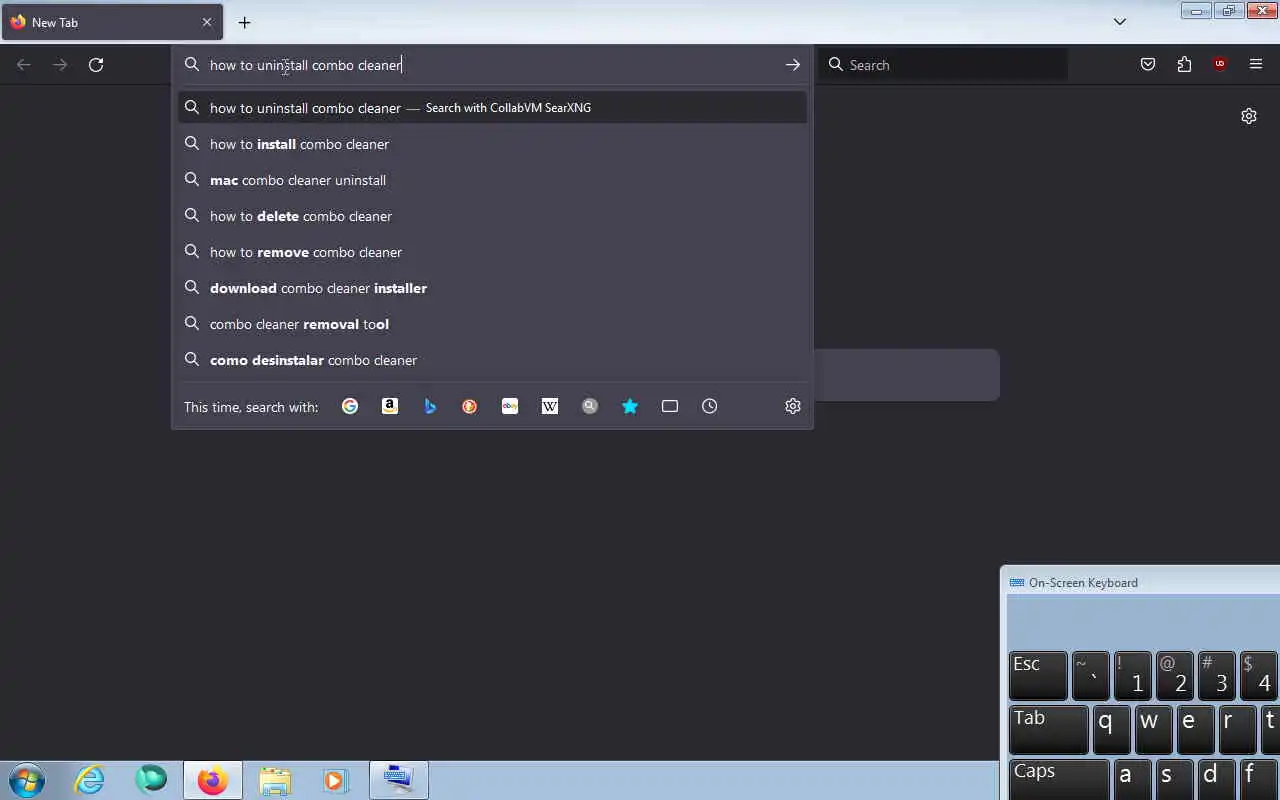Search this time with Wikipedia
The width and height of the screenshot is (1280, 800).
pyautogui.click(x=550, y=406)
